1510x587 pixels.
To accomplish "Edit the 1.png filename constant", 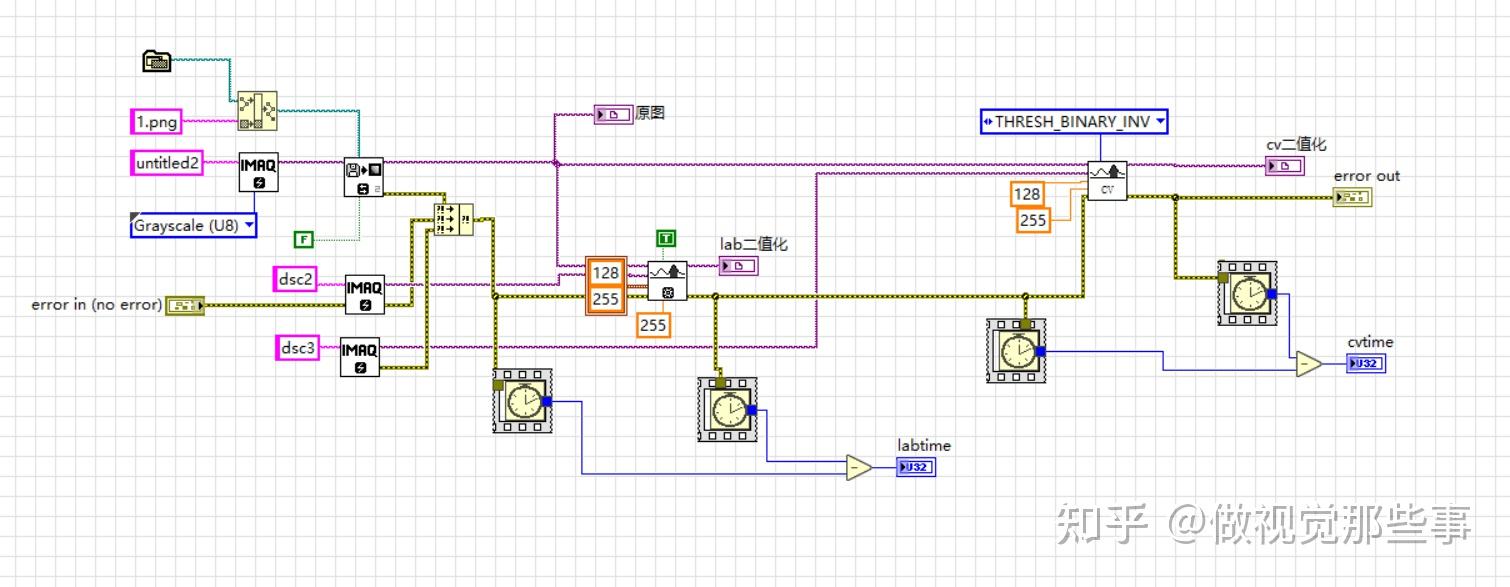I will (x=155, y=122).
